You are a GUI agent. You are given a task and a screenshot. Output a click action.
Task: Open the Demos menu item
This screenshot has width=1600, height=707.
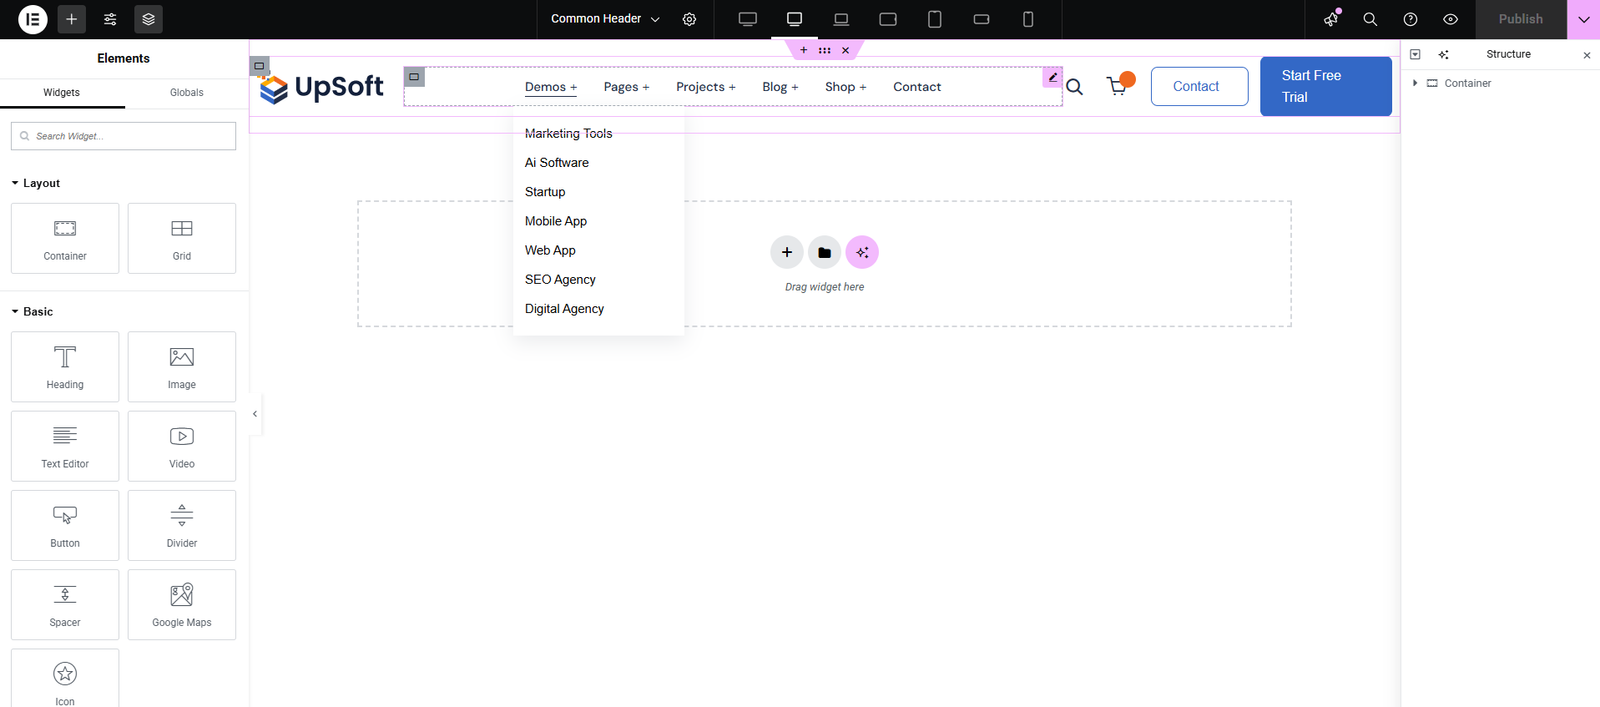point(551,87)
